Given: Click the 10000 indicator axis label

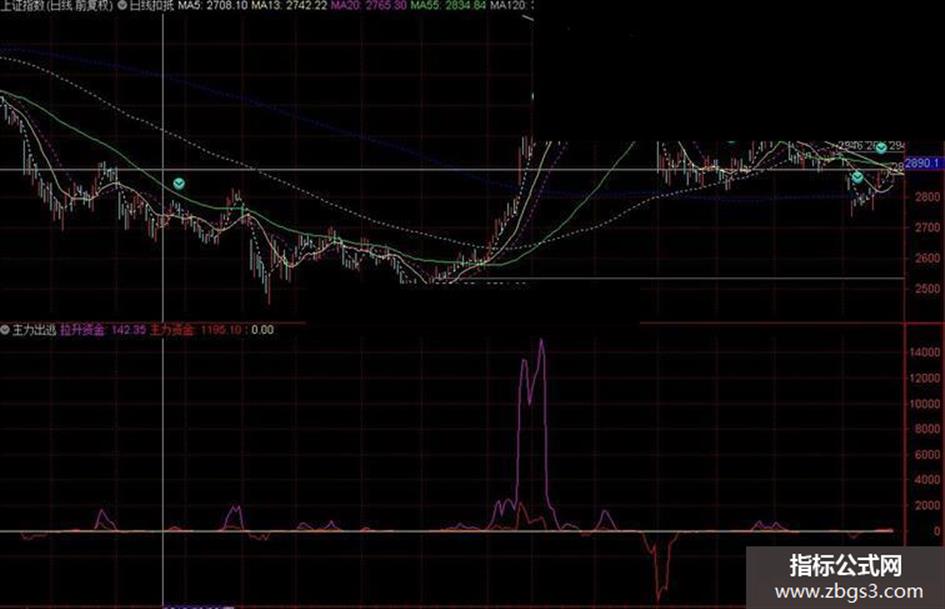Looking at the screenshot, I should tap(925, 403).
